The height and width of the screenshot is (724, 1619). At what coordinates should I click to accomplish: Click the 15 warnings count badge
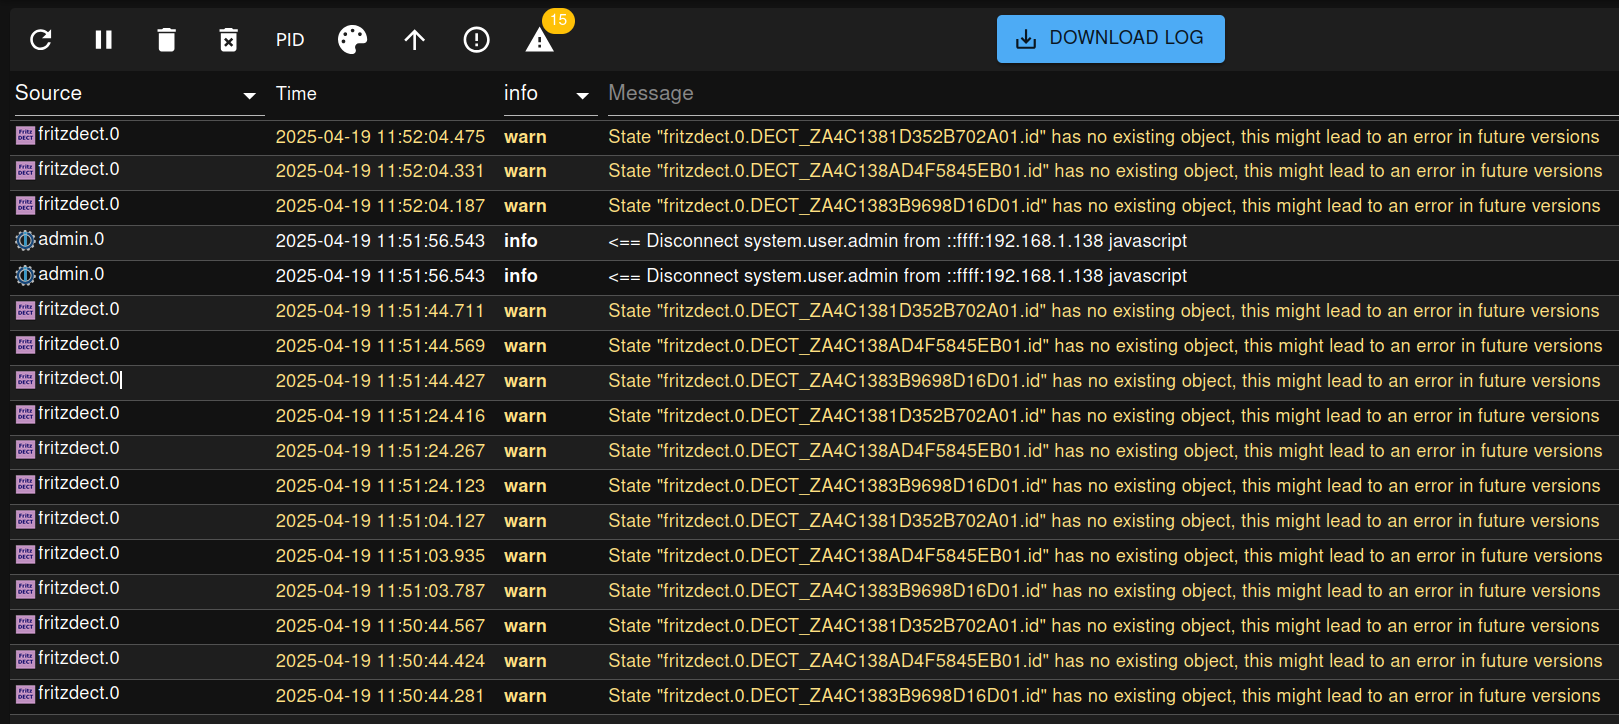[558, 20]
